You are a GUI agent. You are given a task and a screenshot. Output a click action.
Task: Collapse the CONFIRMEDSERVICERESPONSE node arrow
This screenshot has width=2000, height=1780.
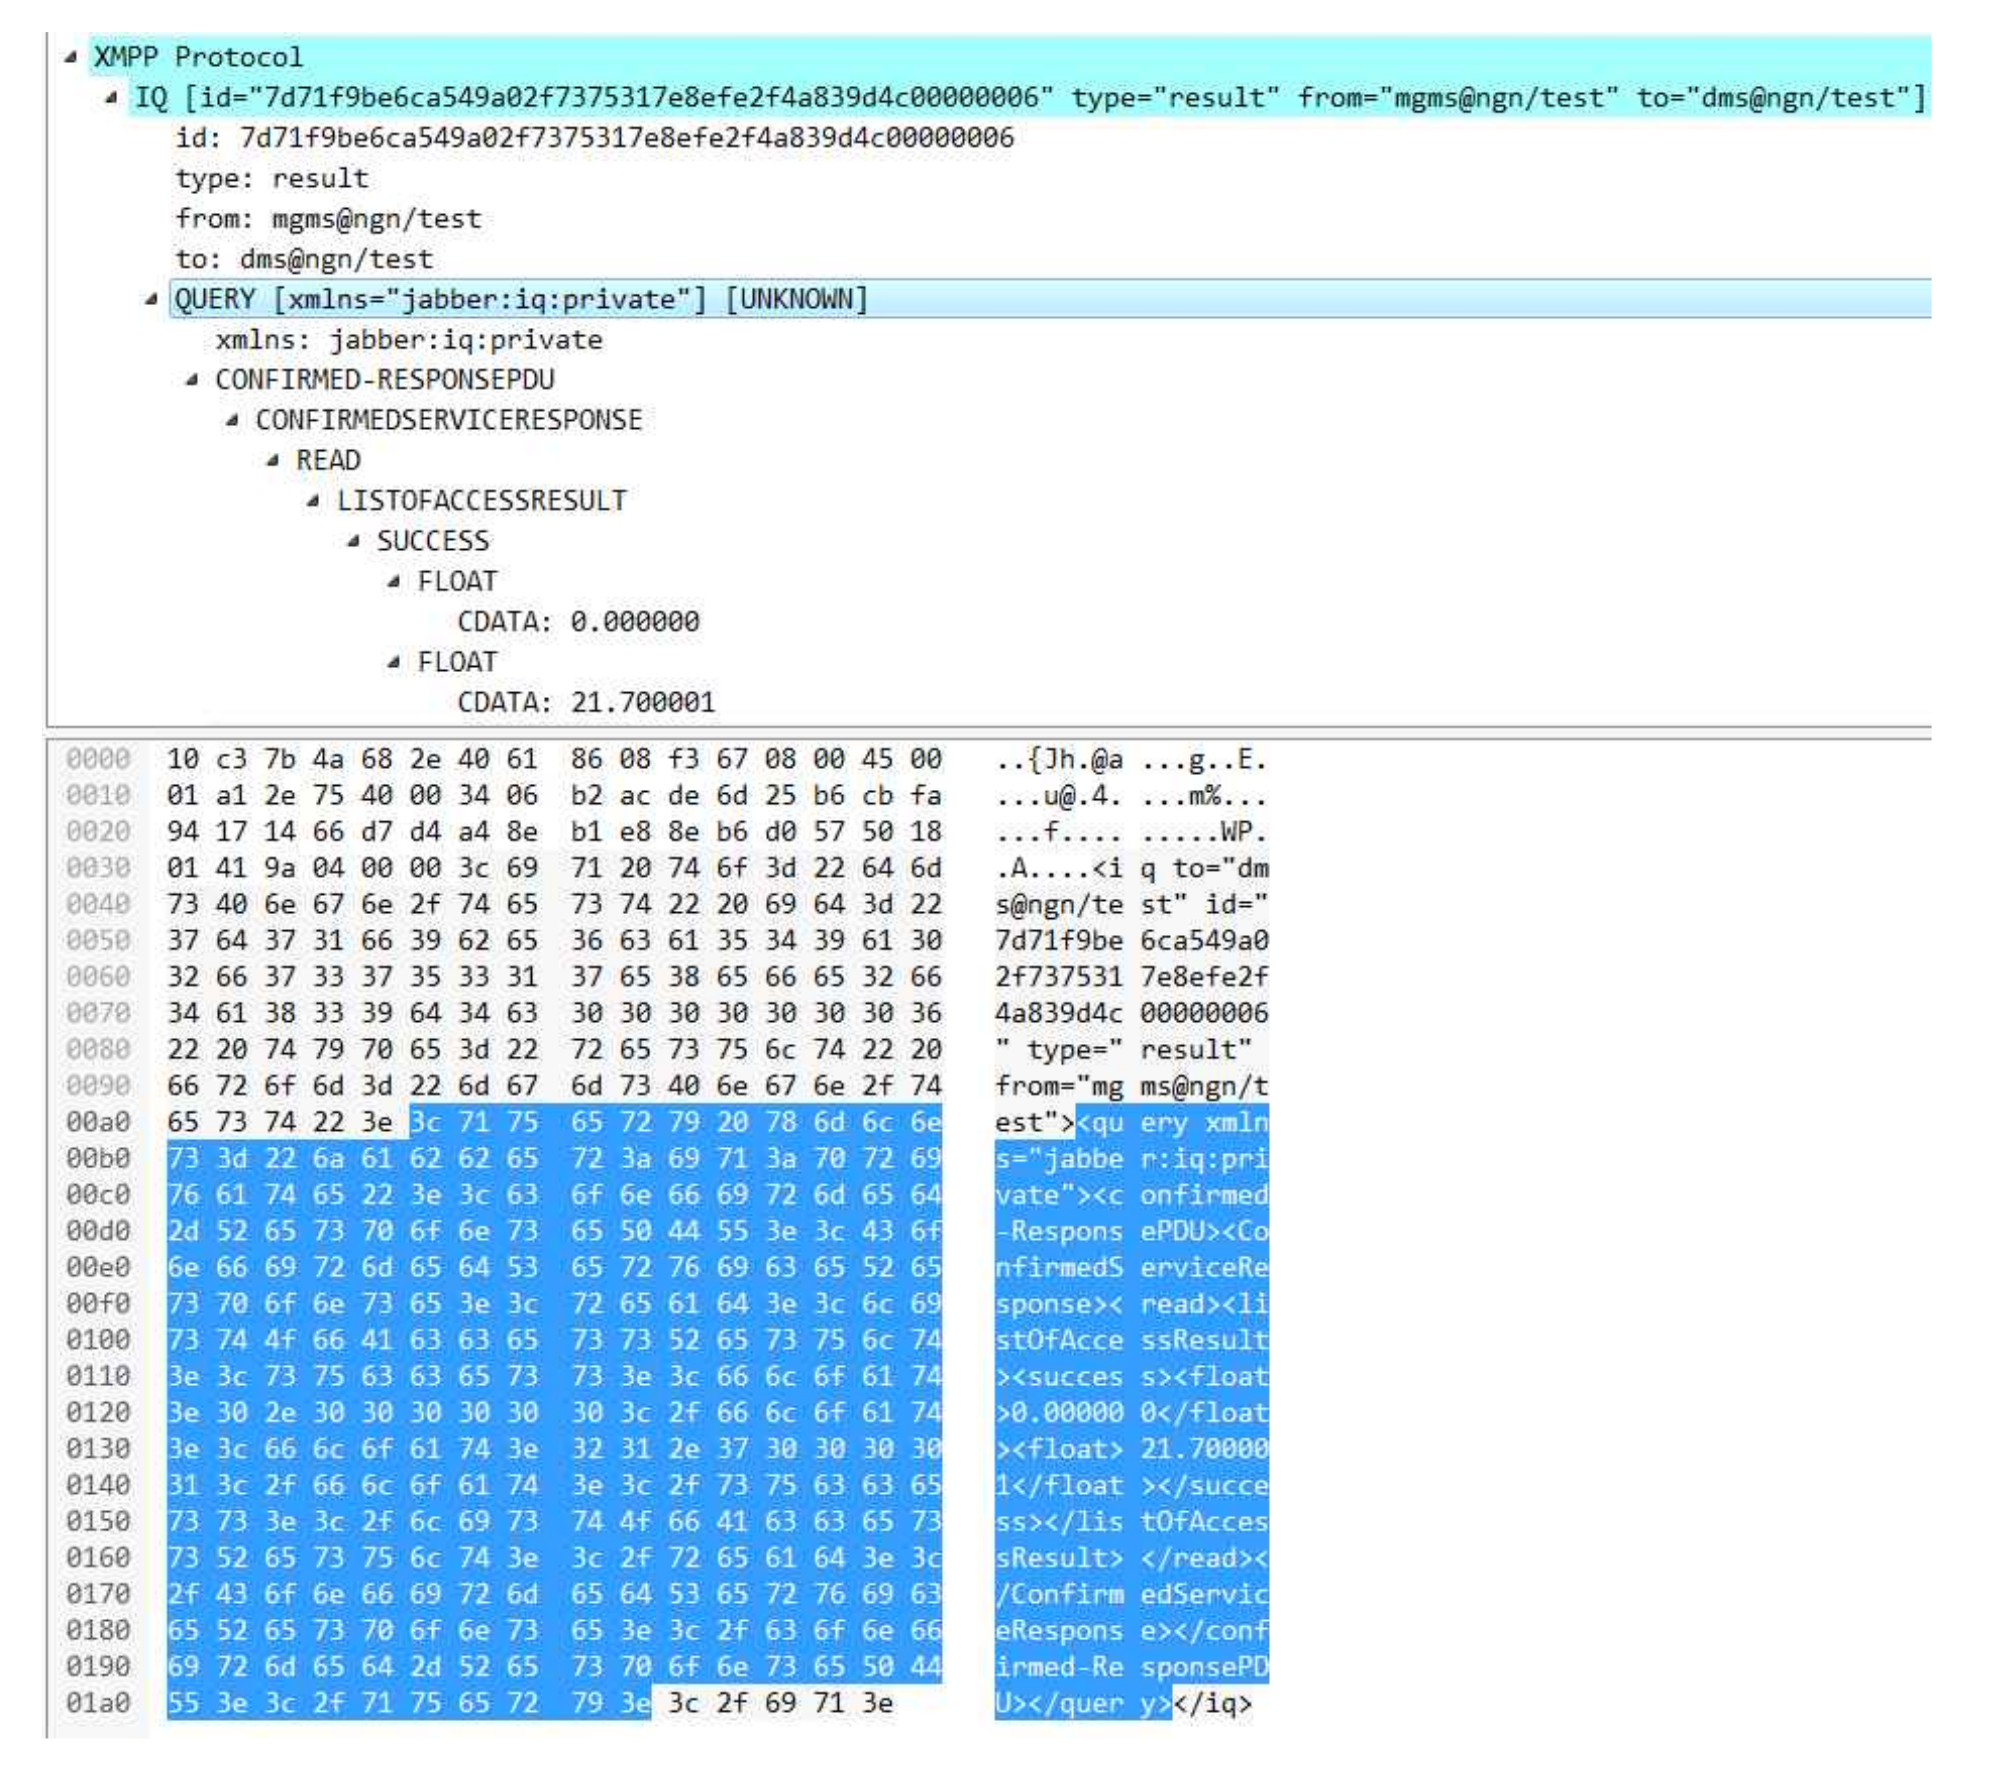232,420
